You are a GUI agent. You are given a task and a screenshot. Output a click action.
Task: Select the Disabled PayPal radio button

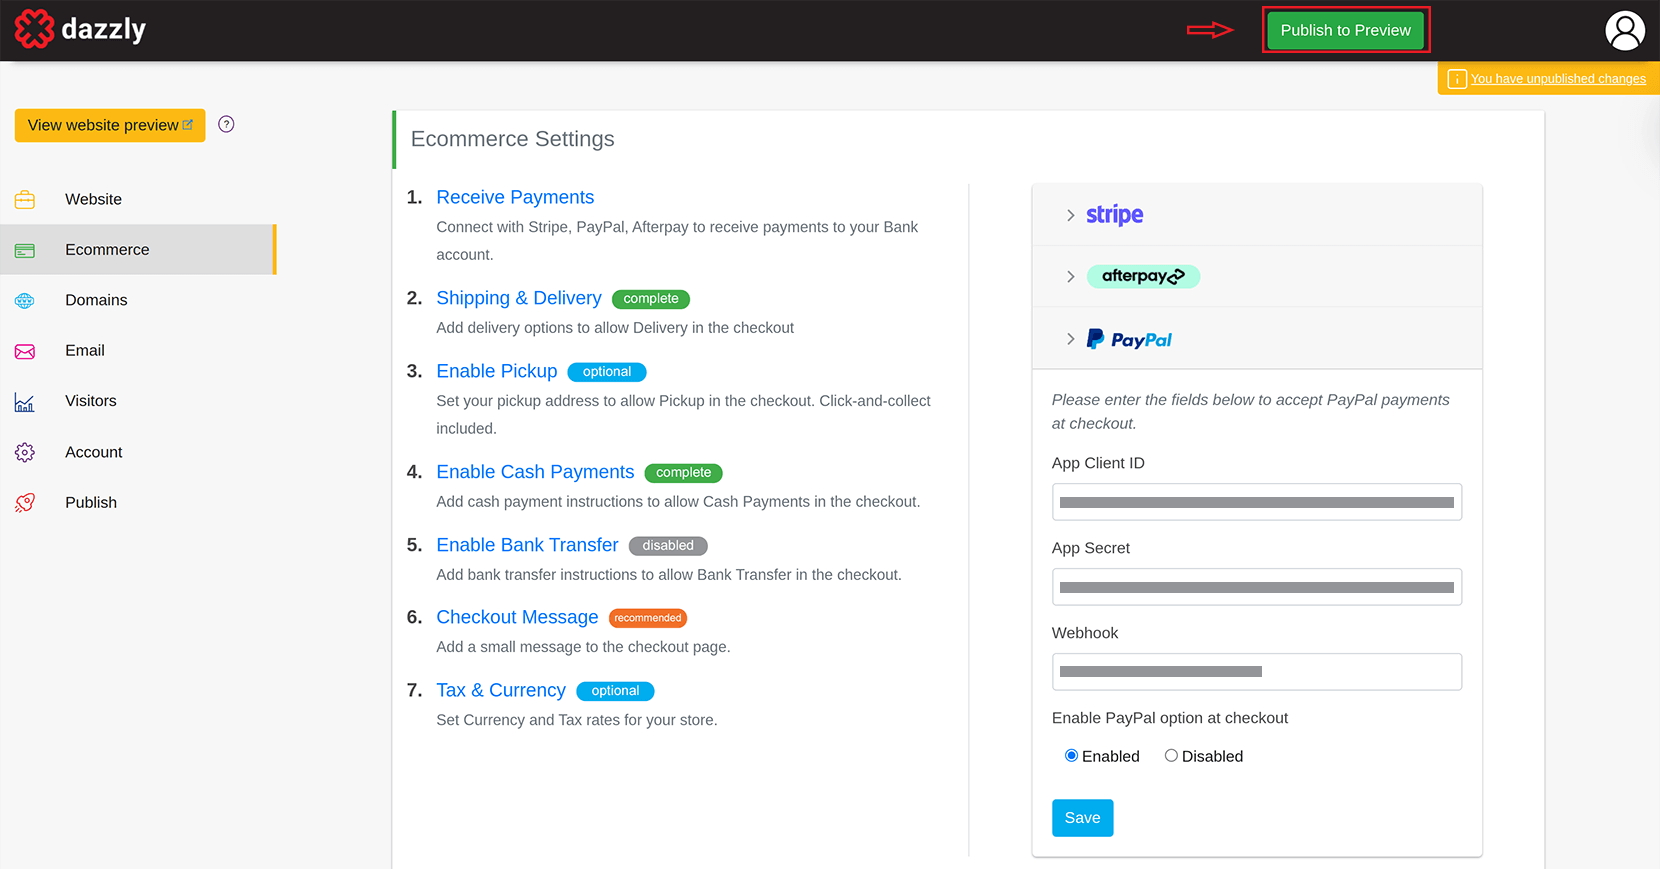tap(1171, 756)
